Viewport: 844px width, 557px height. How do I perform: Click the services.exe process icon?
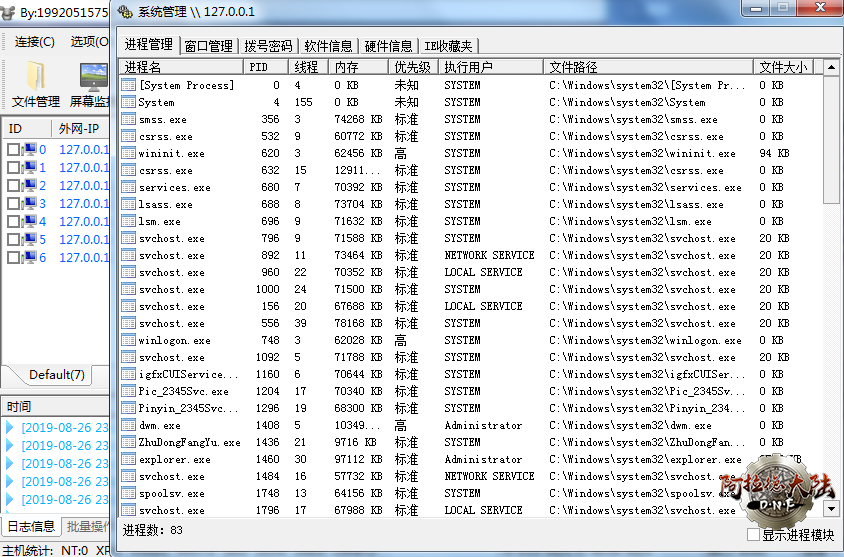pos(128,187)
